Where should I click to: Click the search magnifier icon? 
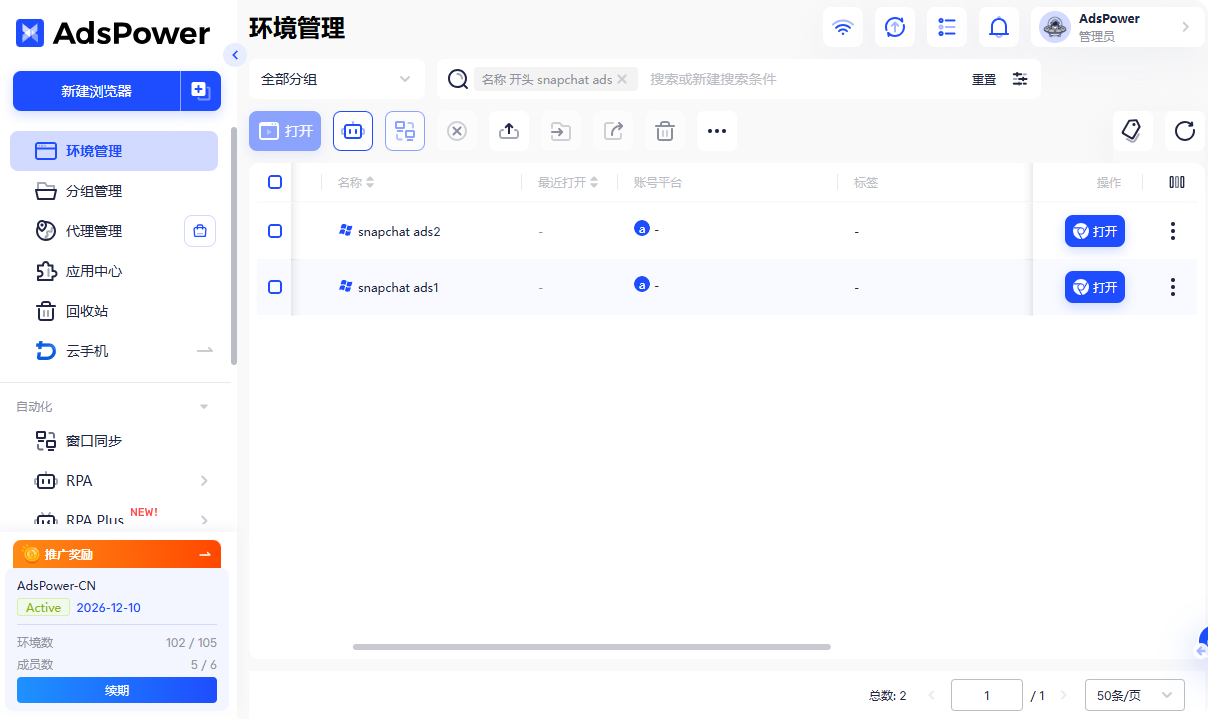pyautogui.click(x=458, y=79)
